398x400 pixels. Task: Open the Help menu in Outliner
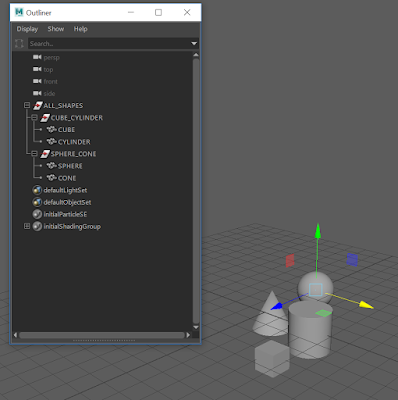[80, 29]
